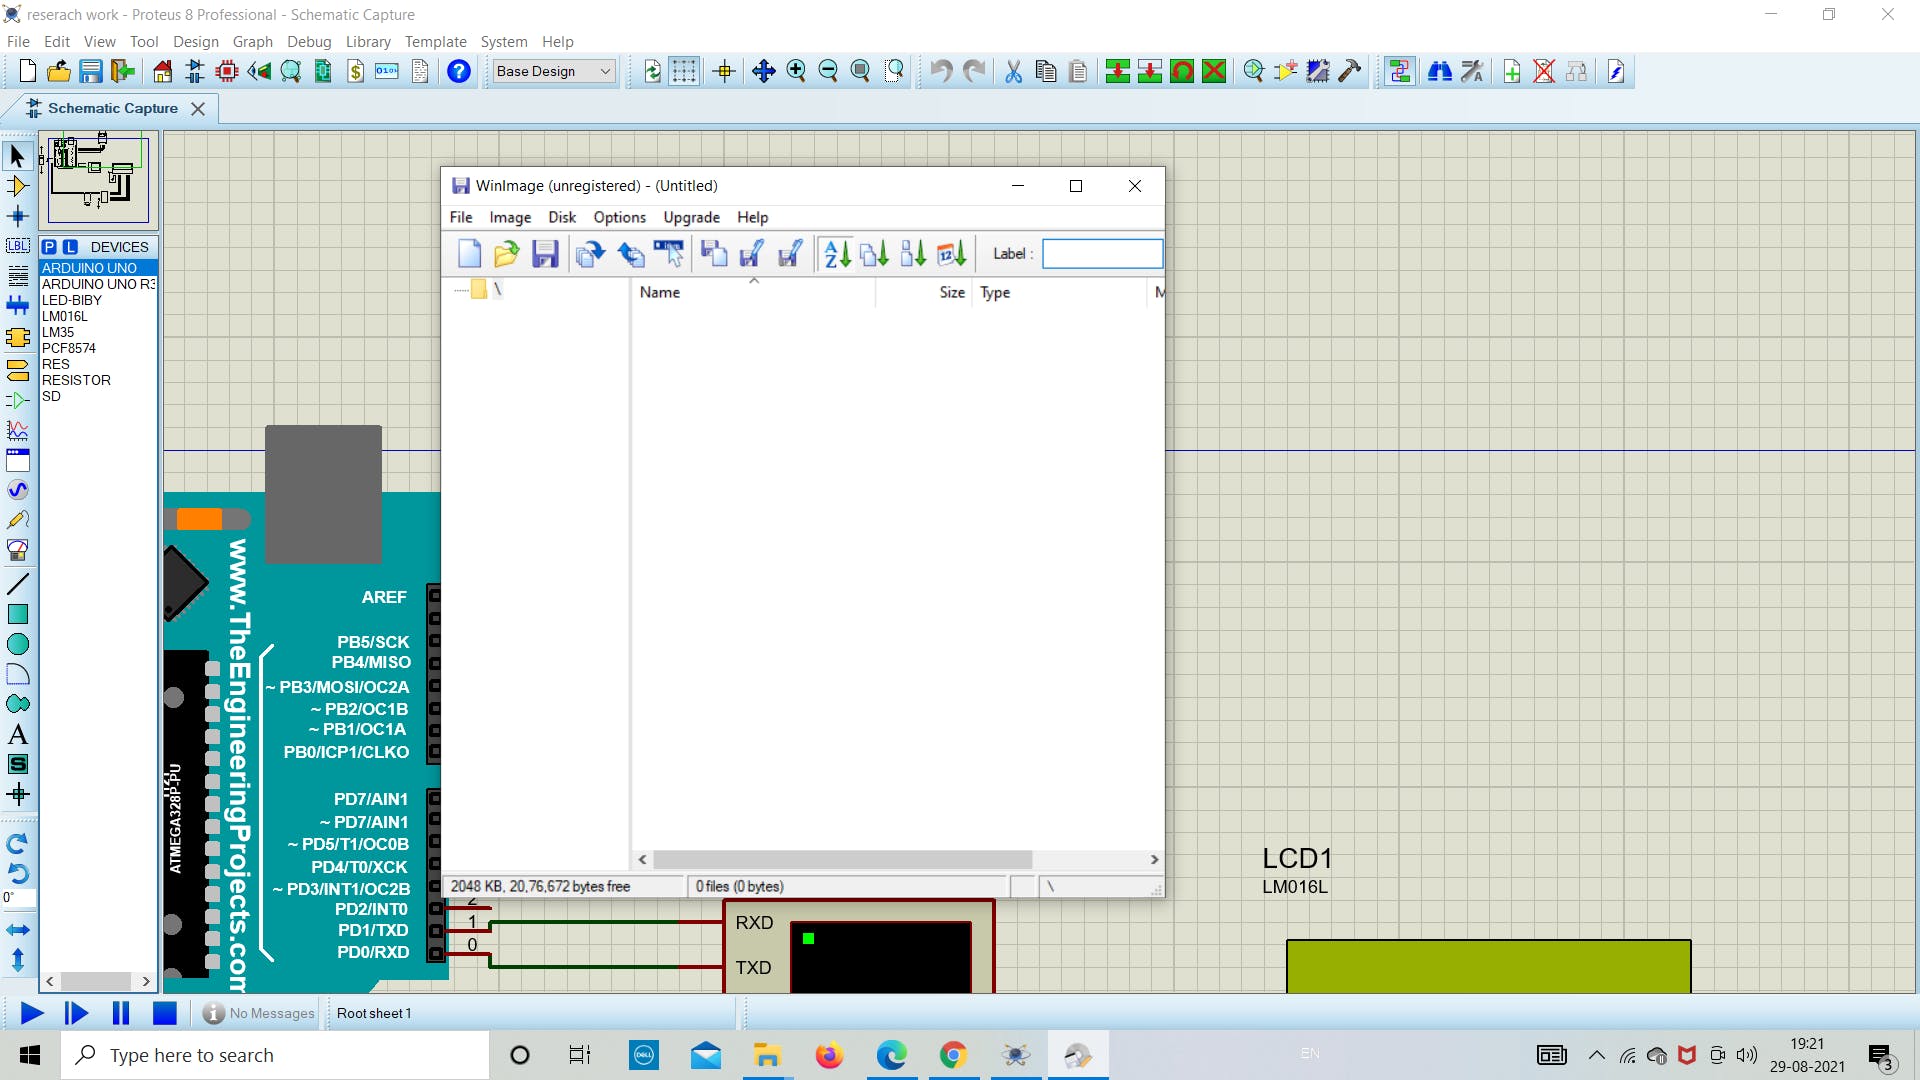
Task: Select ARDUINO UNO in devices list
Action: coord(98,268)
